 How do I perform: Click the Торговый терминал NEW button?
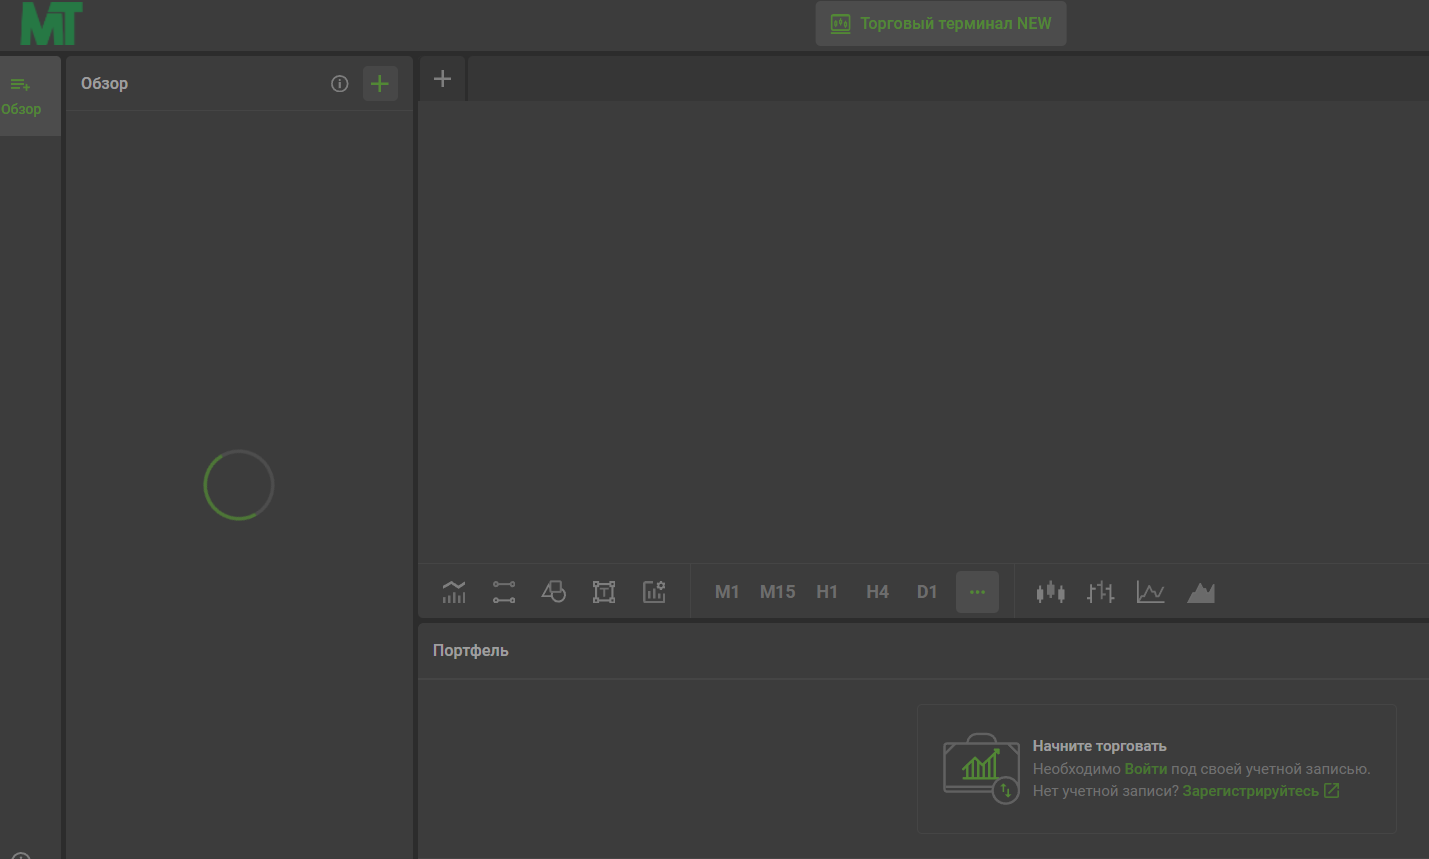point(941,23)
